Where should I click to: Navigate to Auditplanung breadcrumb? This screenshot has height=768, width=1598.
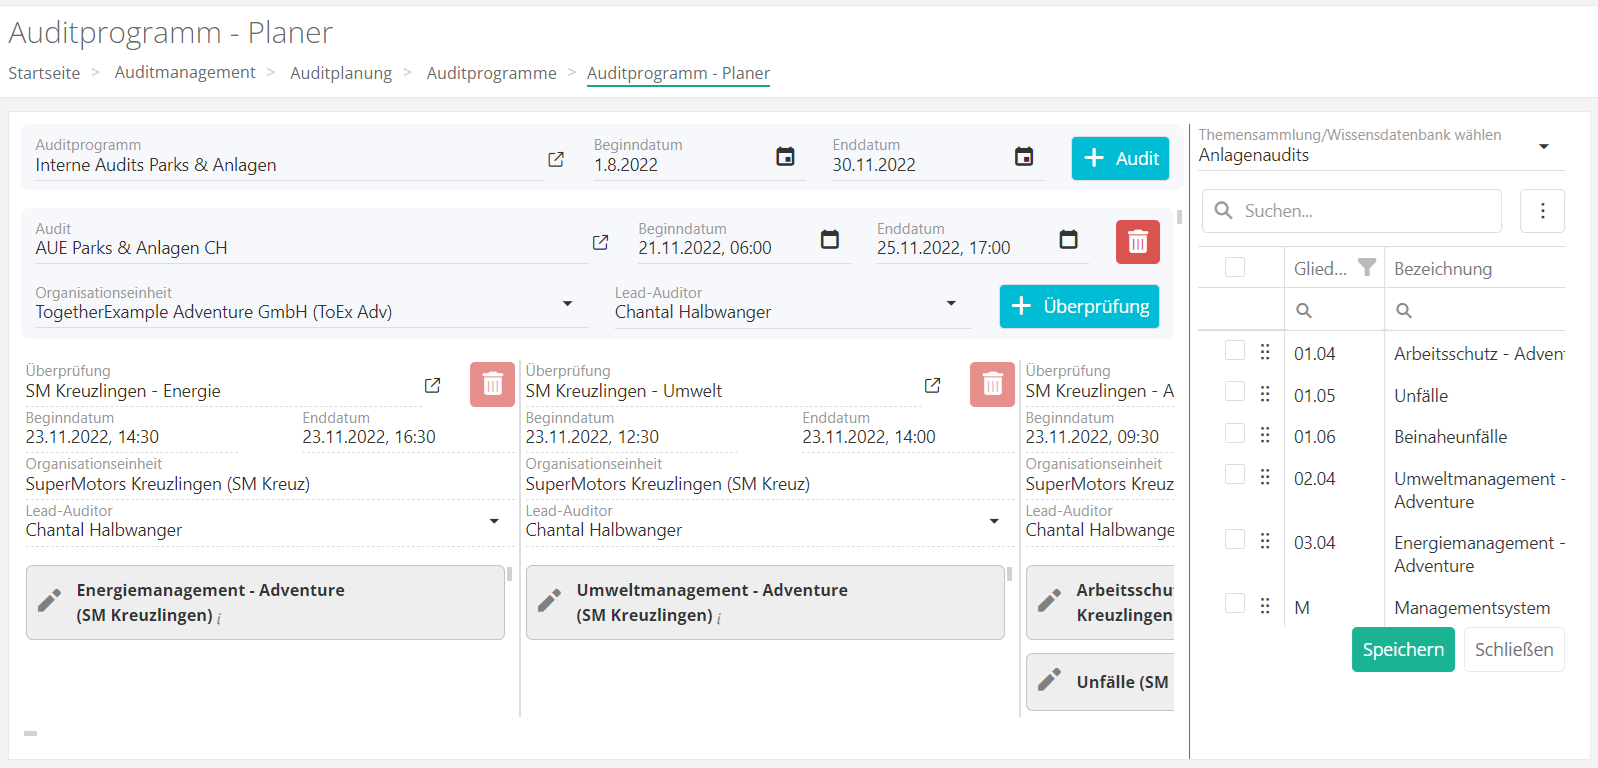click(x=340, y=73)
